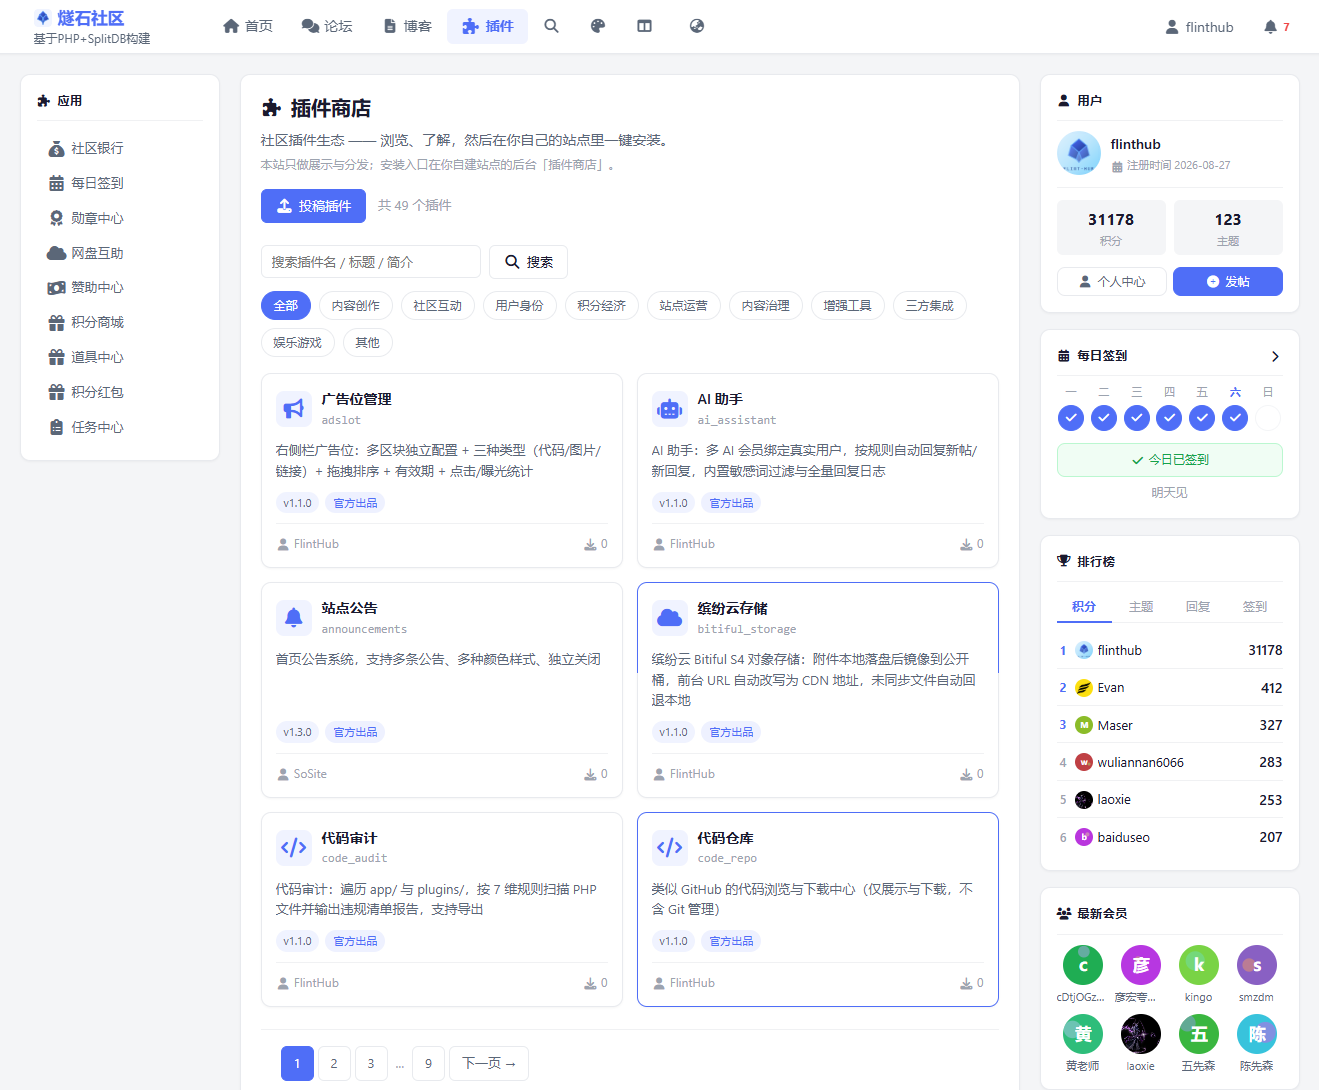Go to page 3 in pagination

tap(371, 1063)
